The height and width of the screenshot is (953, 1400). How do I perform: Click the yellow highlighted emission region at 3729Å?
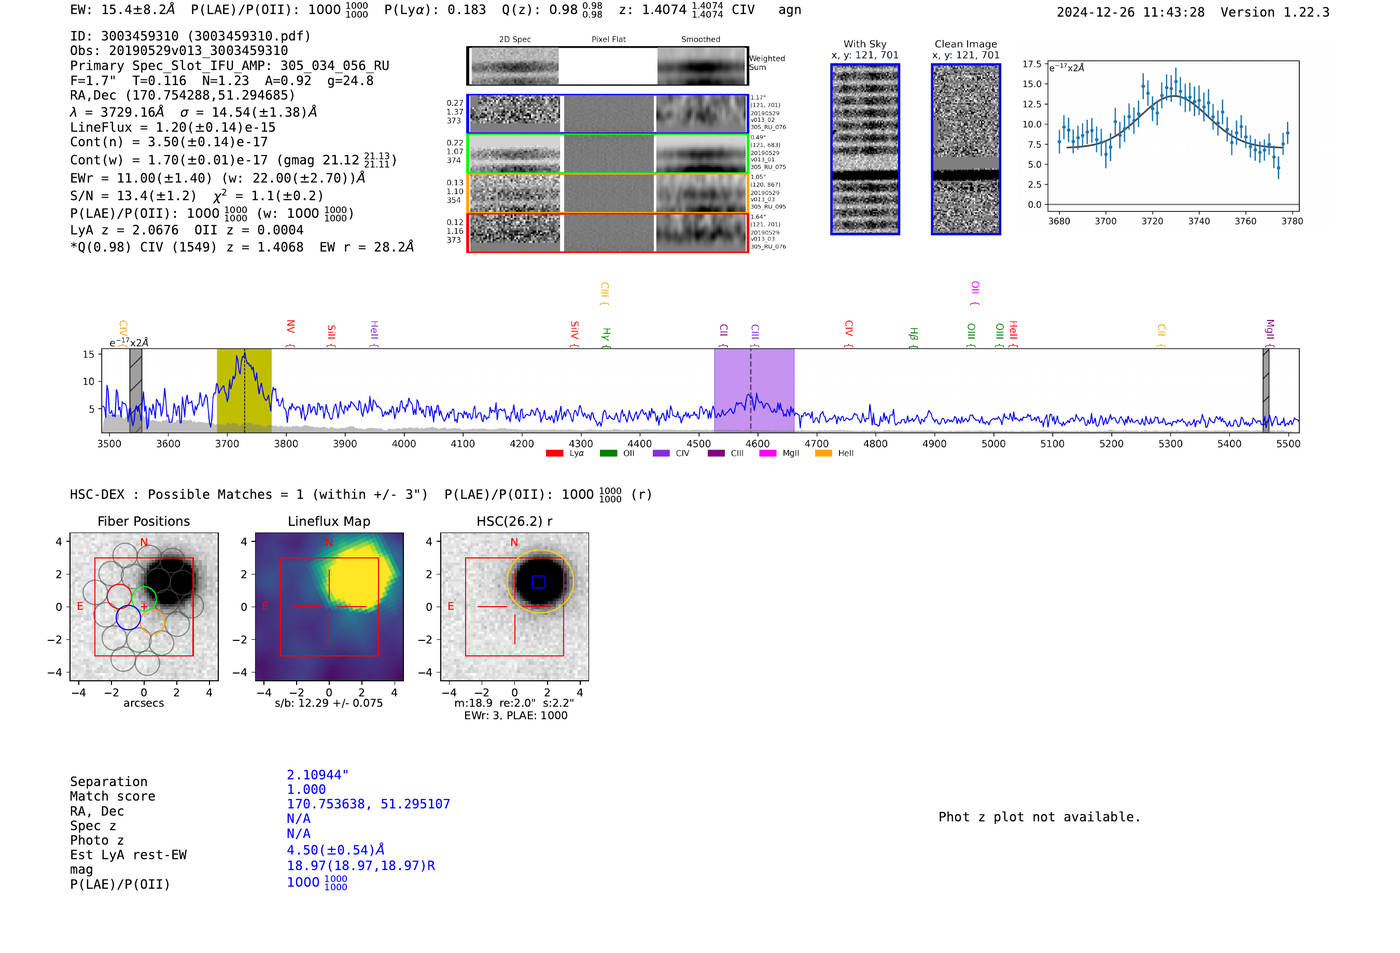click(x=244, y=390)
